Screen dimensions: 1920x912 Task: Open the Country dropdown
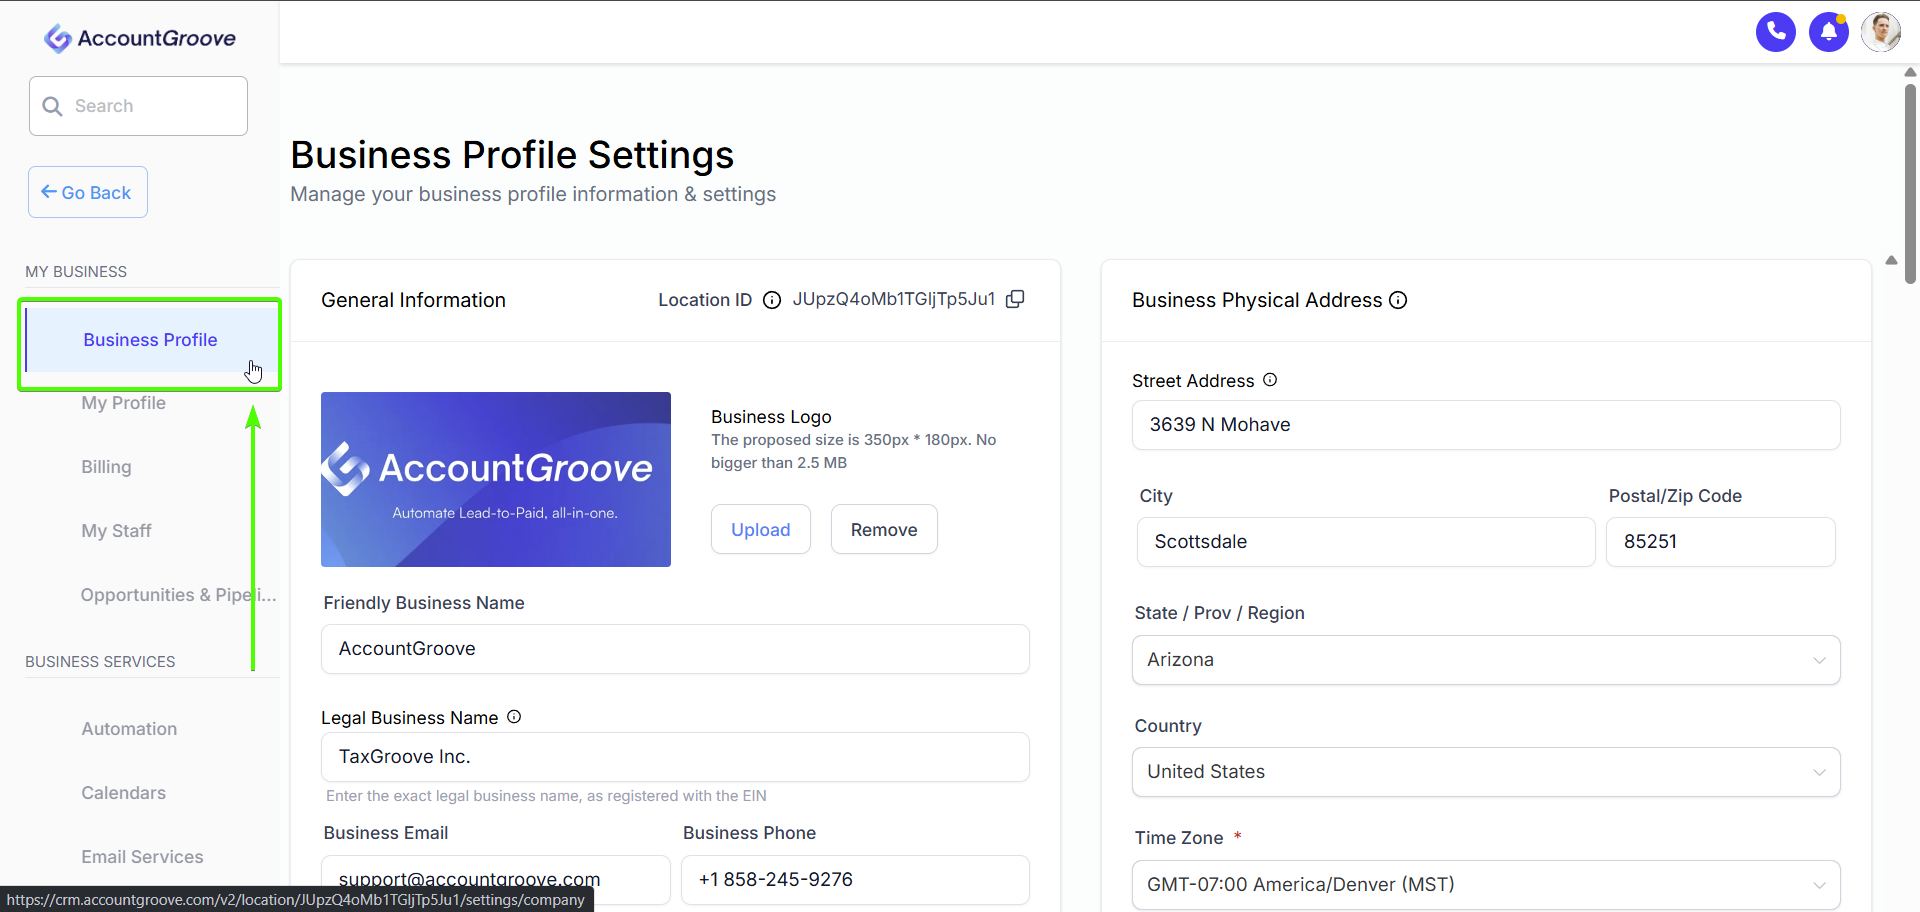tap(1486, 772)
